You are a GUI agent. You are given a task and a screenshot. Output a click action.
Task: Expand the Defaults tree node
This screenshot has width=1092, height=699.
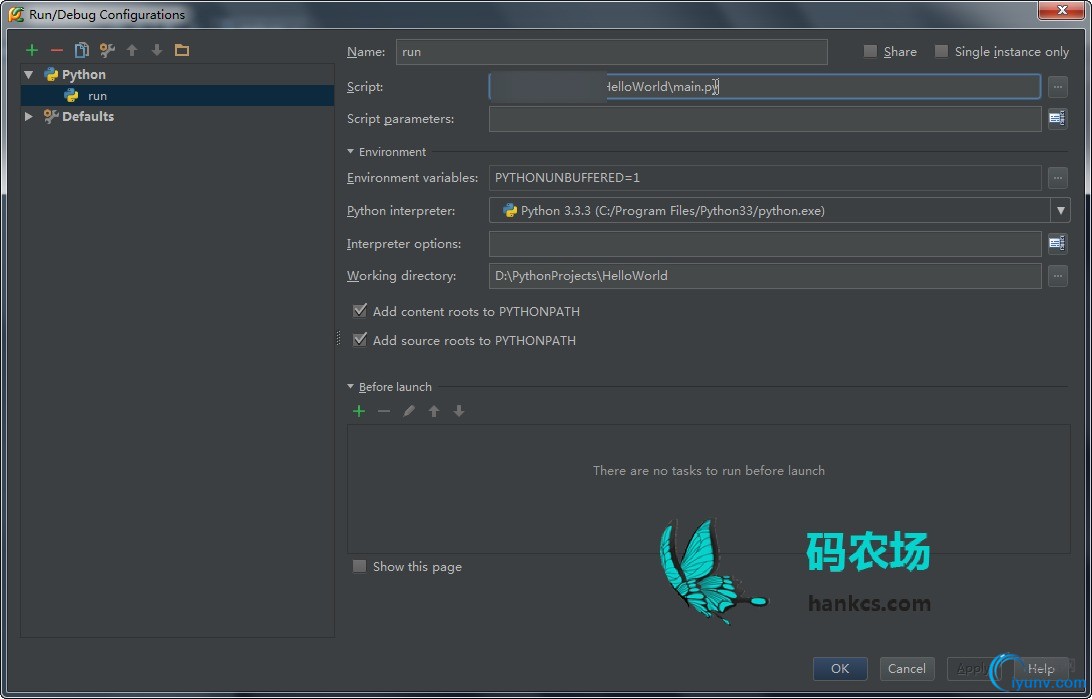[29, 116]
